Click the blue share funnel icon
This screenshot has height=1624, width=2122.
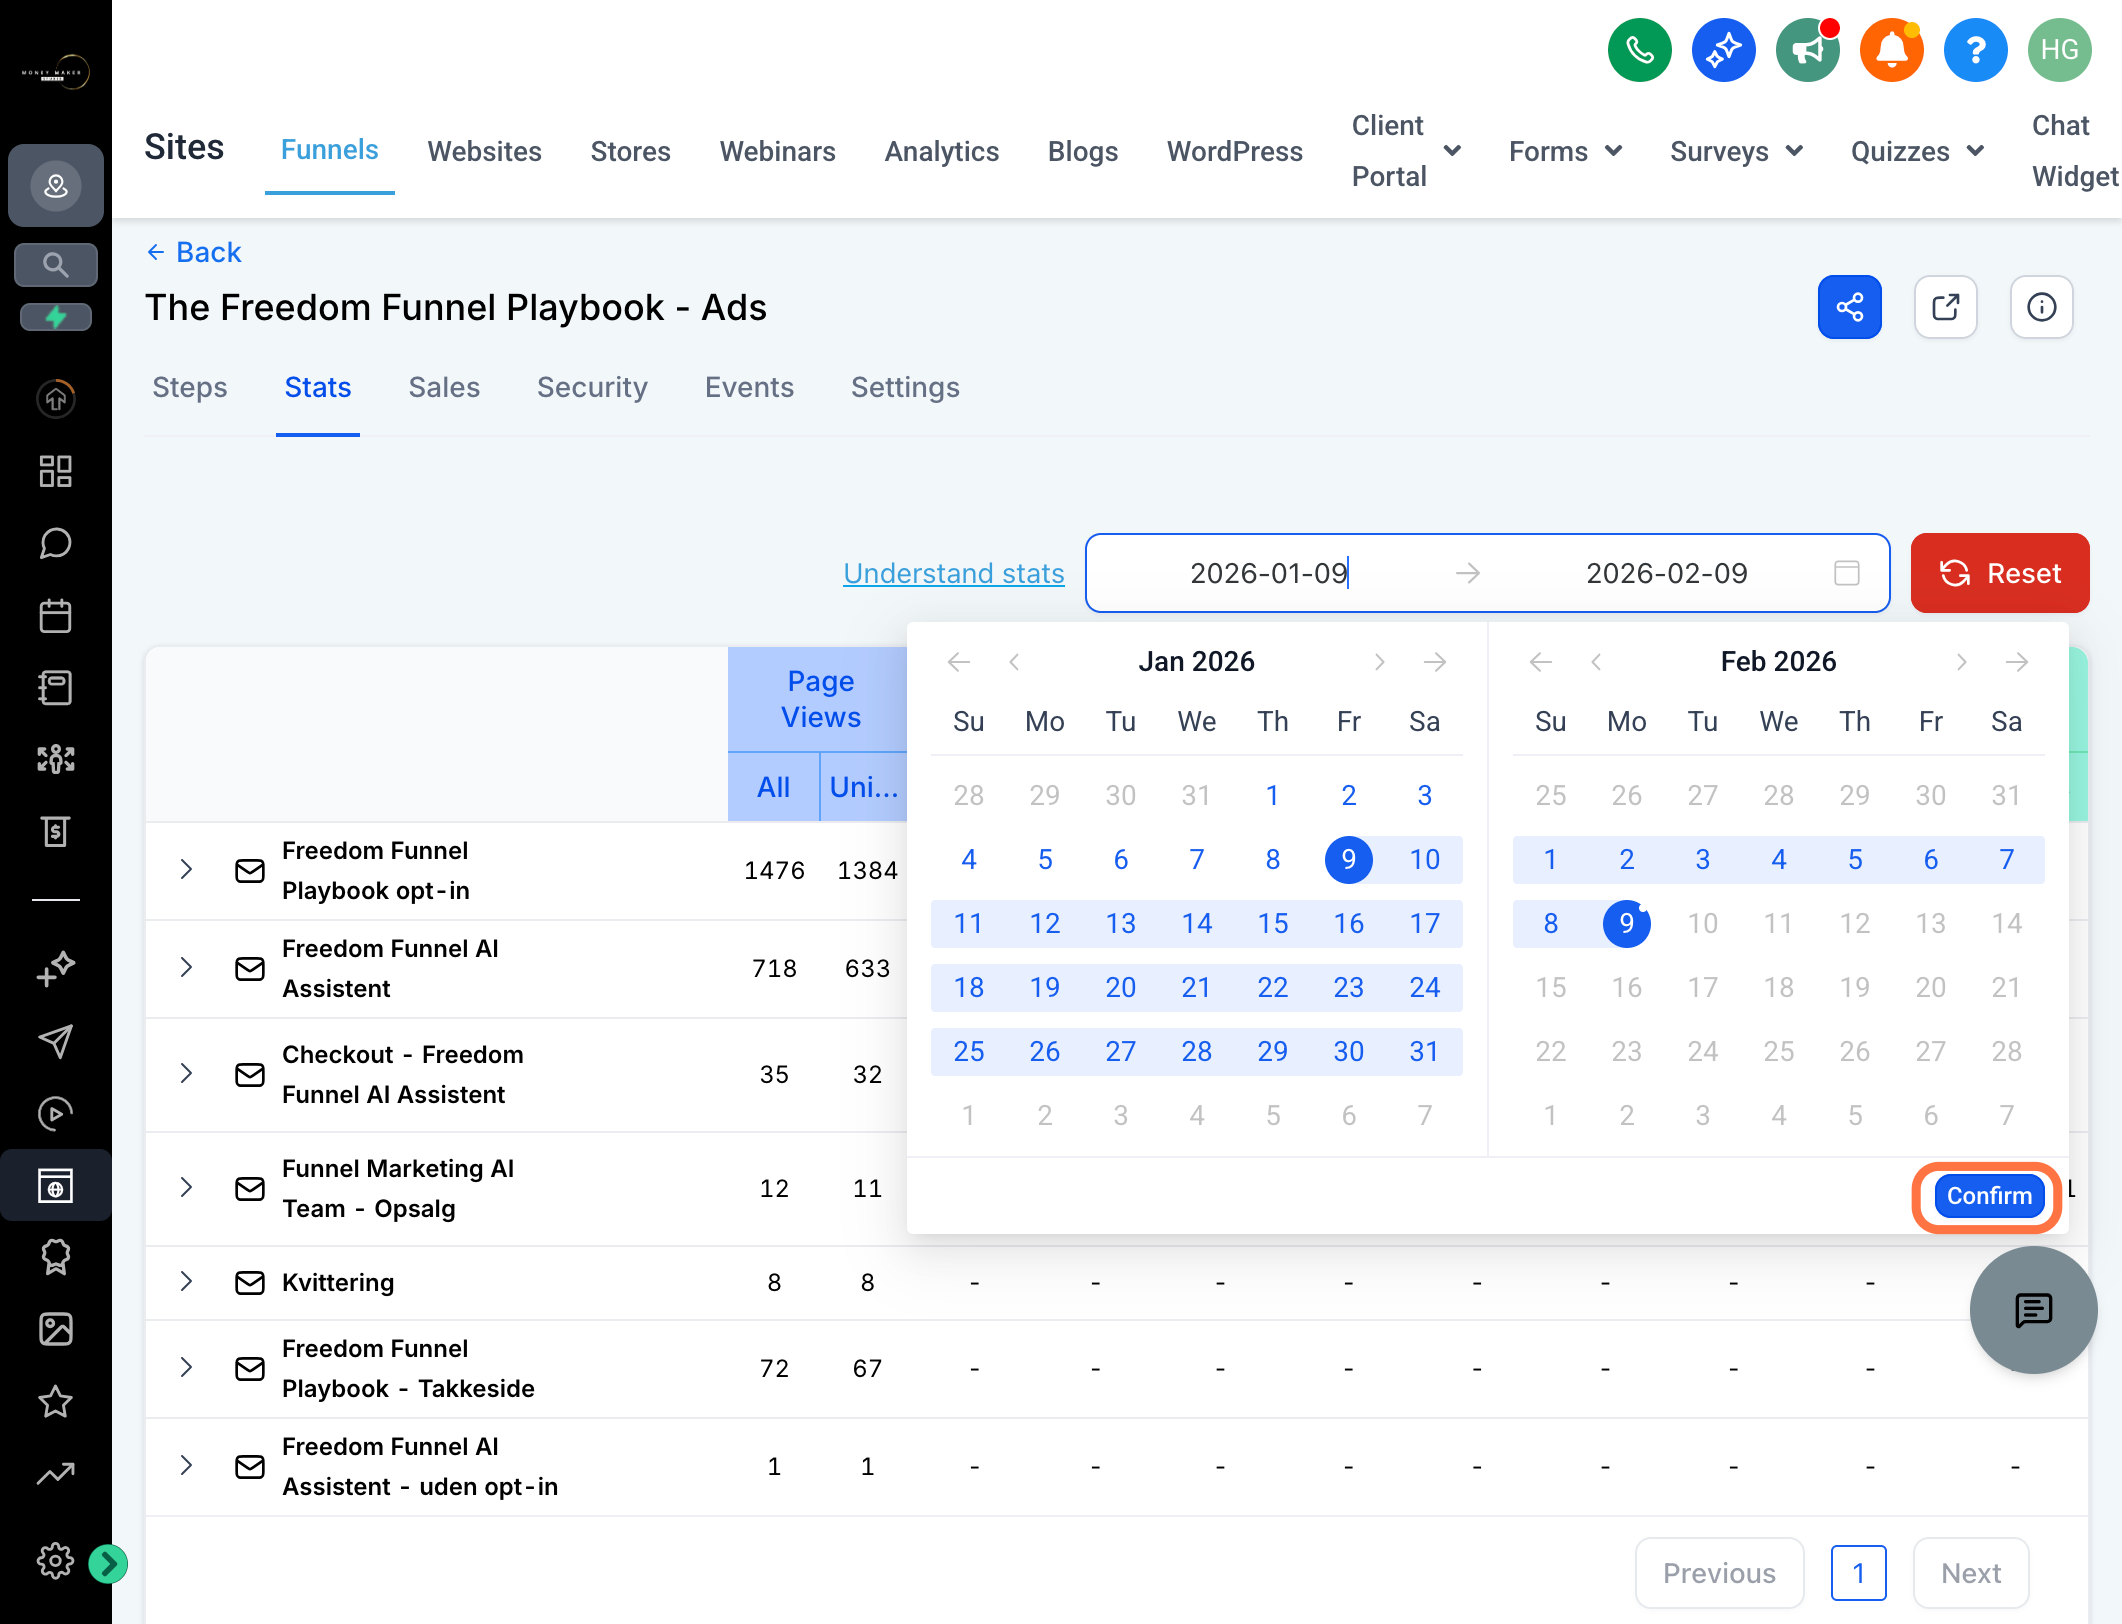pyautogui.click(x=1849, y=307)
